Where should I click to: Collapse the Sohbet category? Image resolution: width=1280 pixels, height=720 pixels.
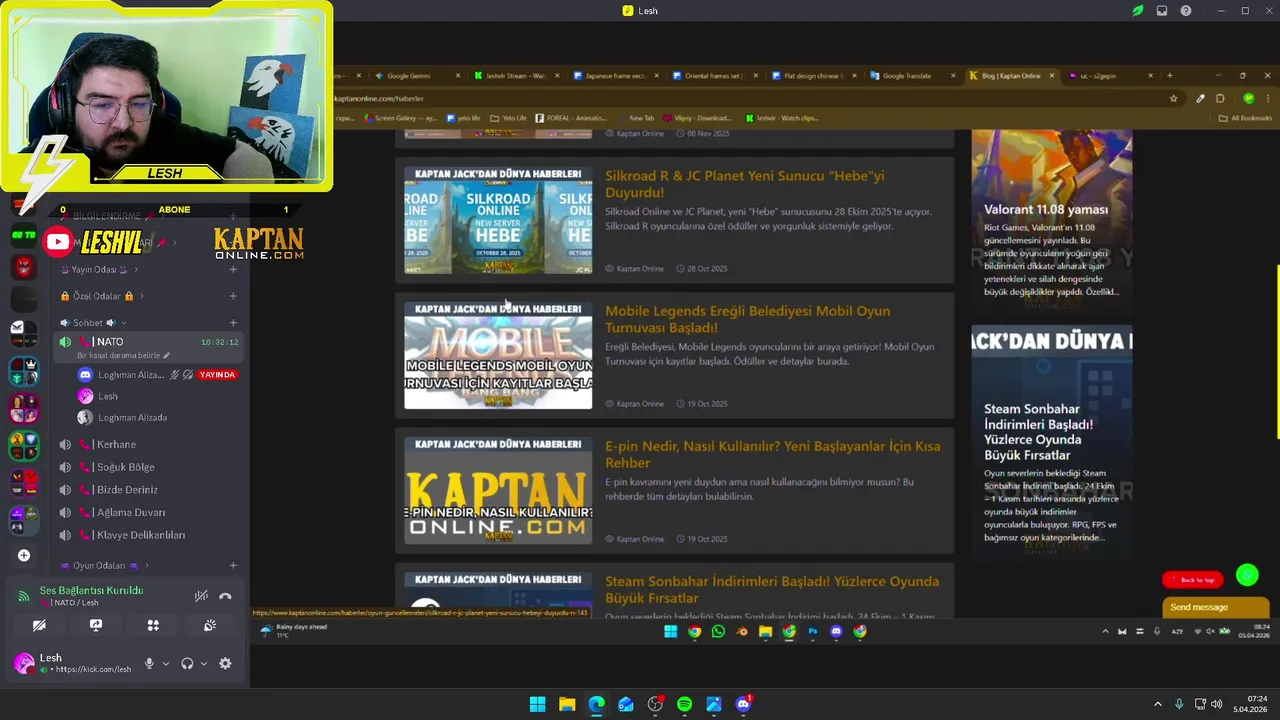(93, 323)
